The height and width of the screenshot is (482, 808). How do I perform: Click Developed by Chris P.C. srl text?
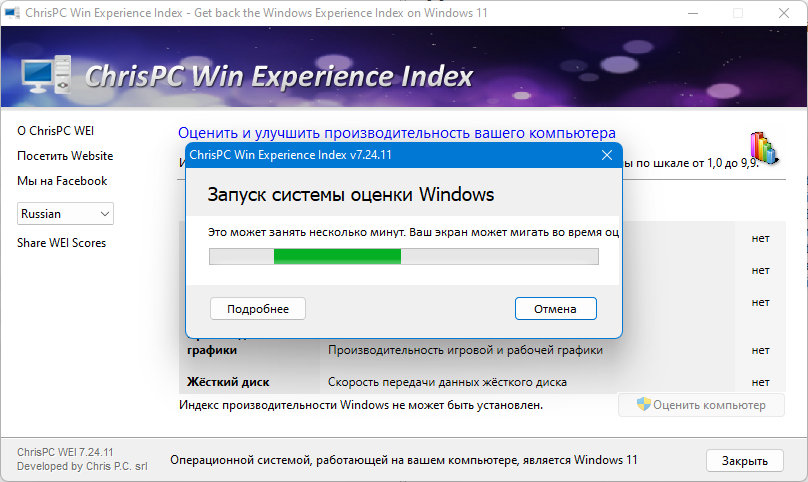coord(82,466)
